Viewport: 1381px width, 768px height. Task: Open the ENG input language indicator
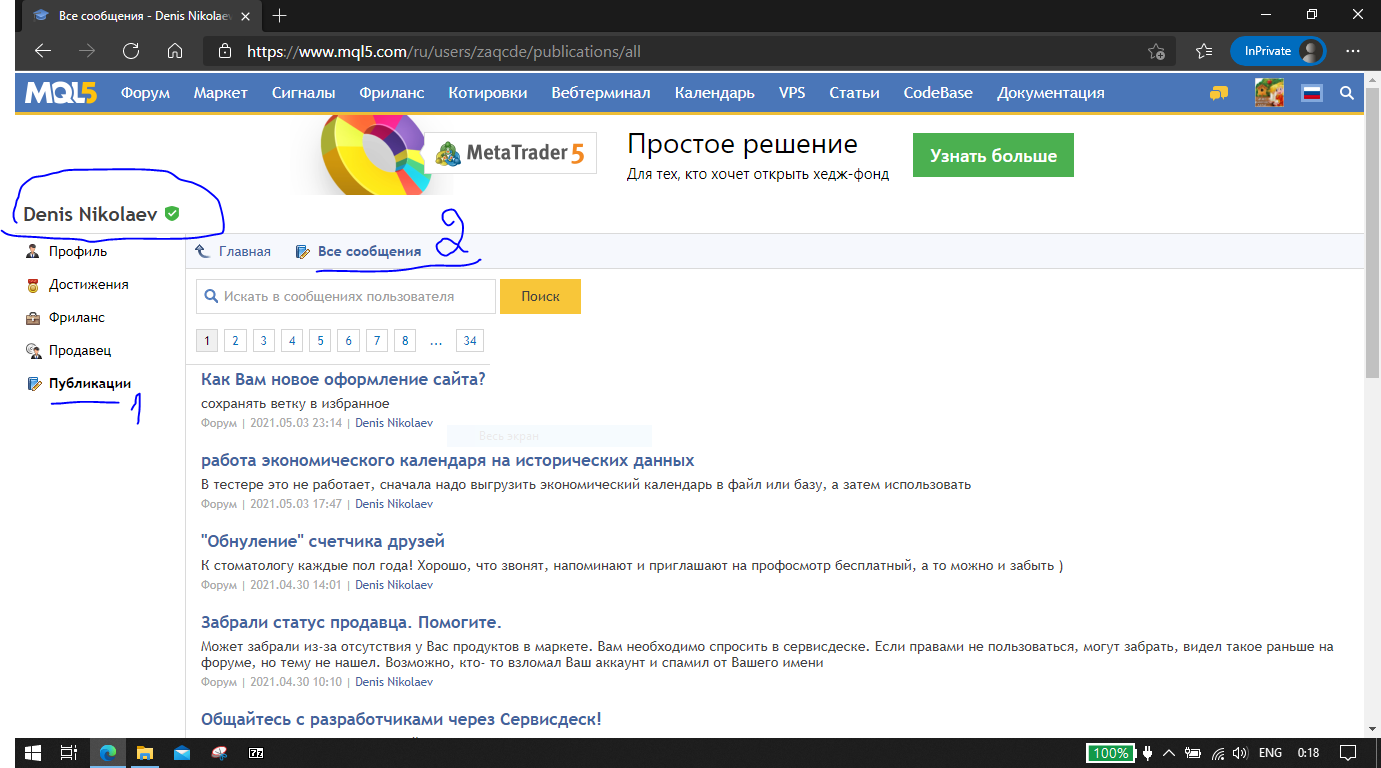click(x=1270, y=753)
